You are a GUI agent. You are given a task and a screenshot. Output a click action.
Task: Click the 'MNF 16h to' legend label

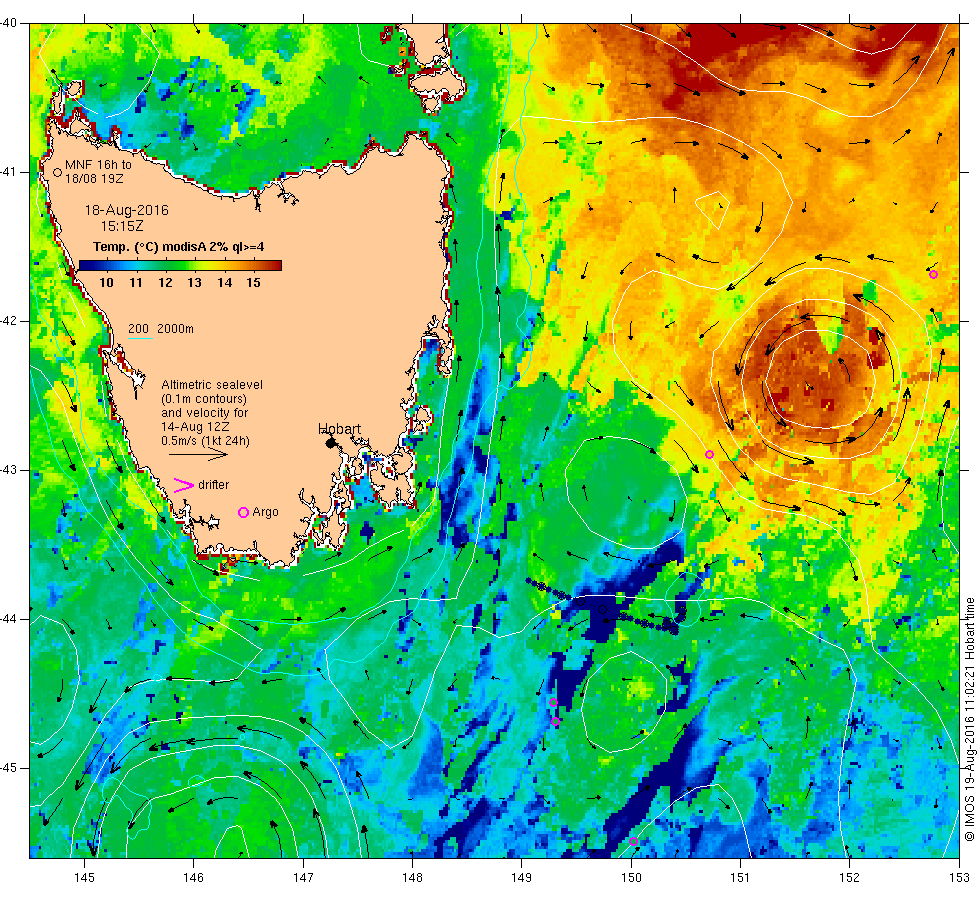[98, 165]
